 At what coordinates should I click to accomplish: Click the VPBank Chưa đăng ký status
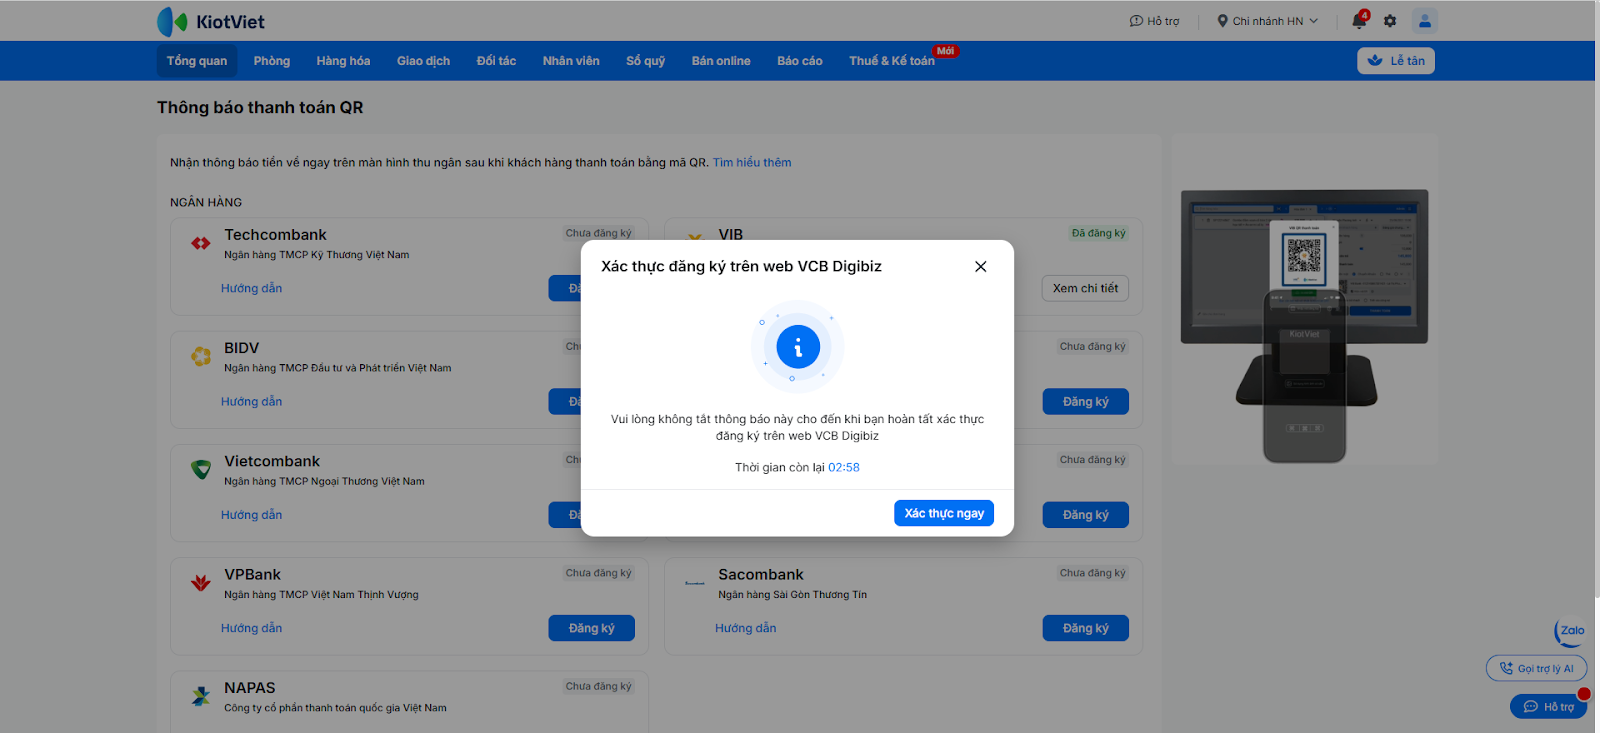[x=599, y=573]
